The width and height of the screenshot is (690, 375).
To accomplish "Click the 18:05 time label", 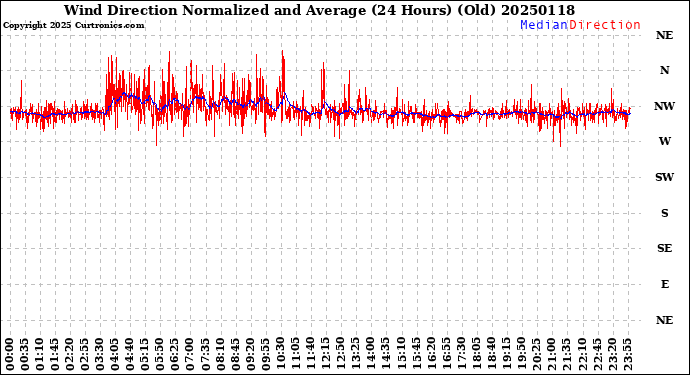I will tap(477, 354).
